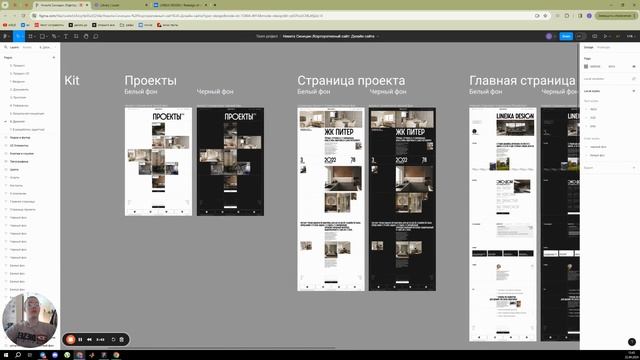Add a local style with plus icon

(634, 91)
